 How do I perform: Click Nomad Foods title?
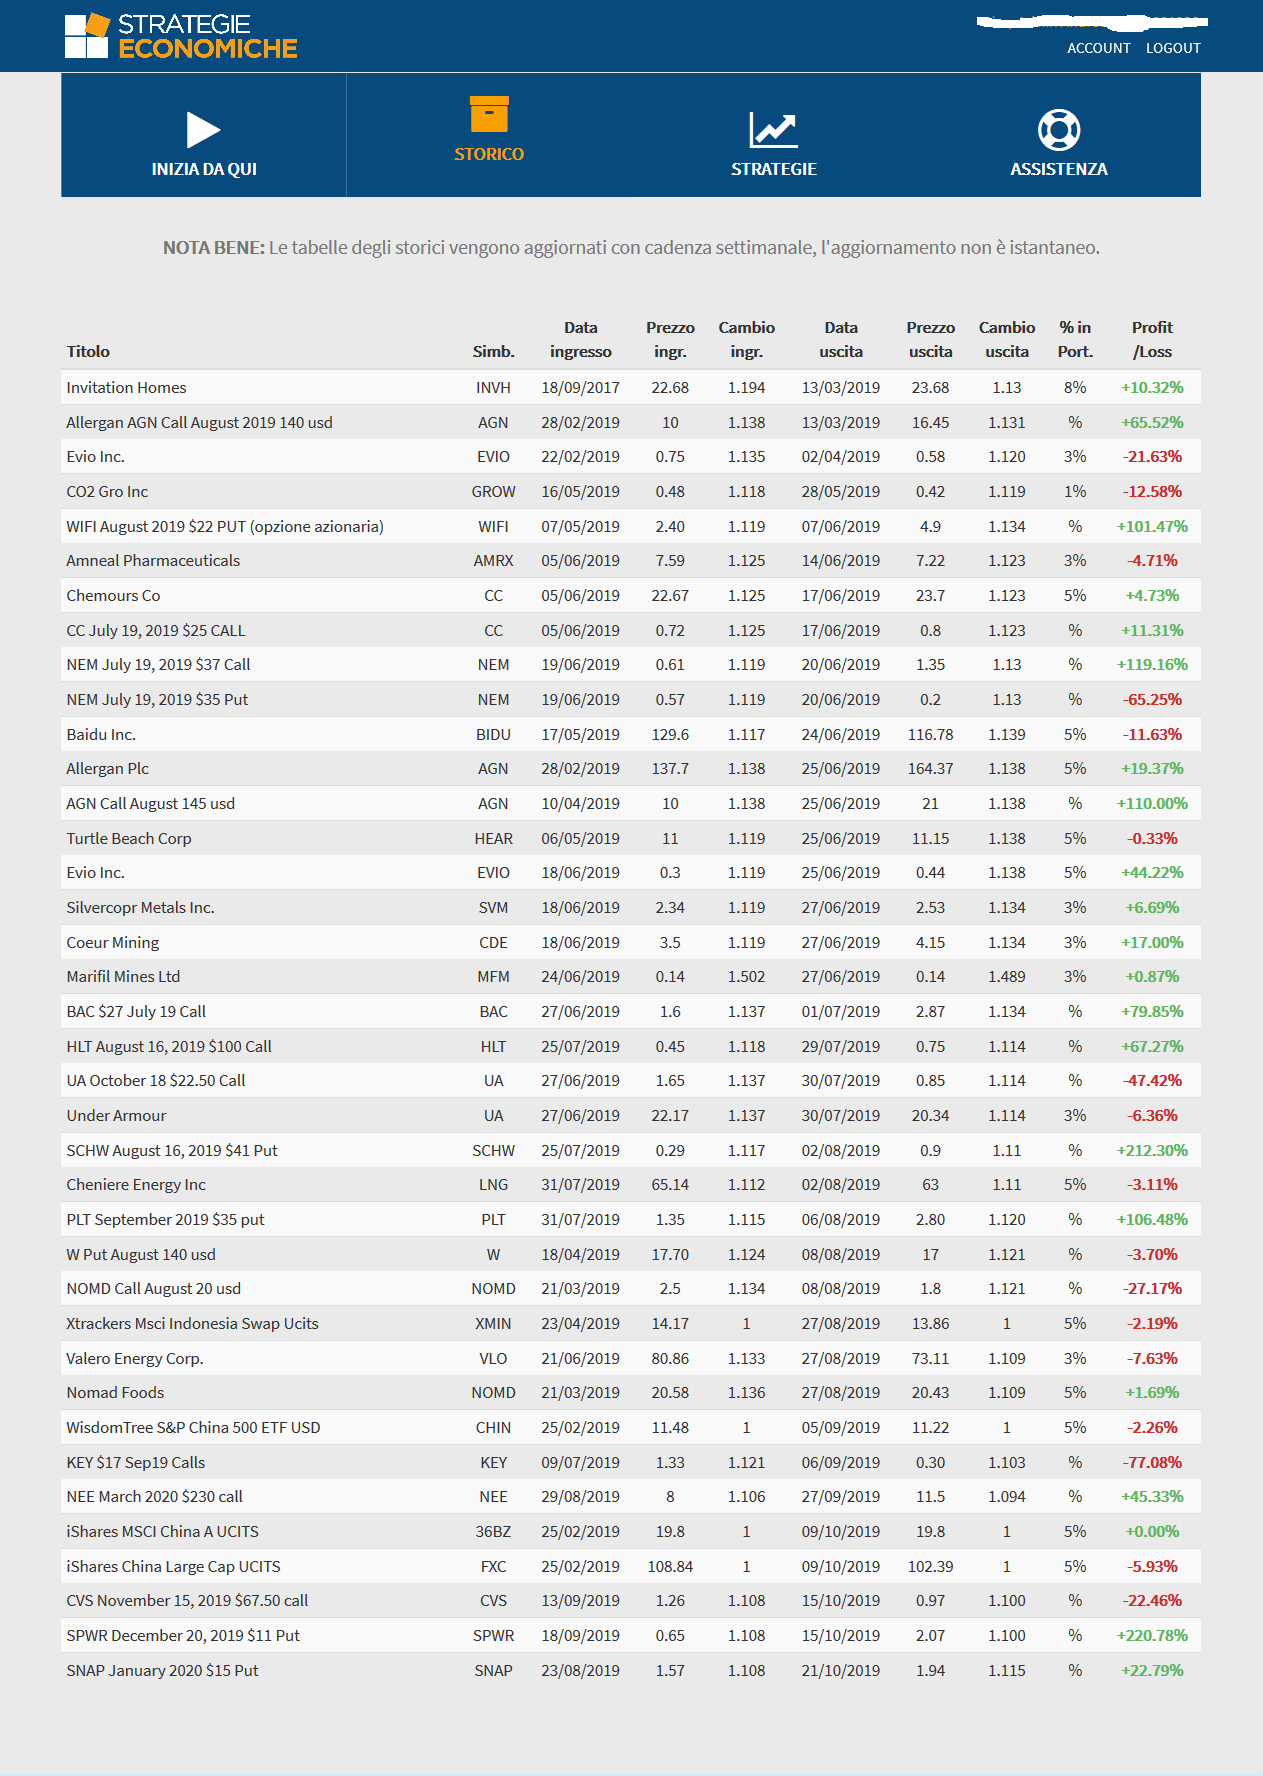tap(115, 1392)
